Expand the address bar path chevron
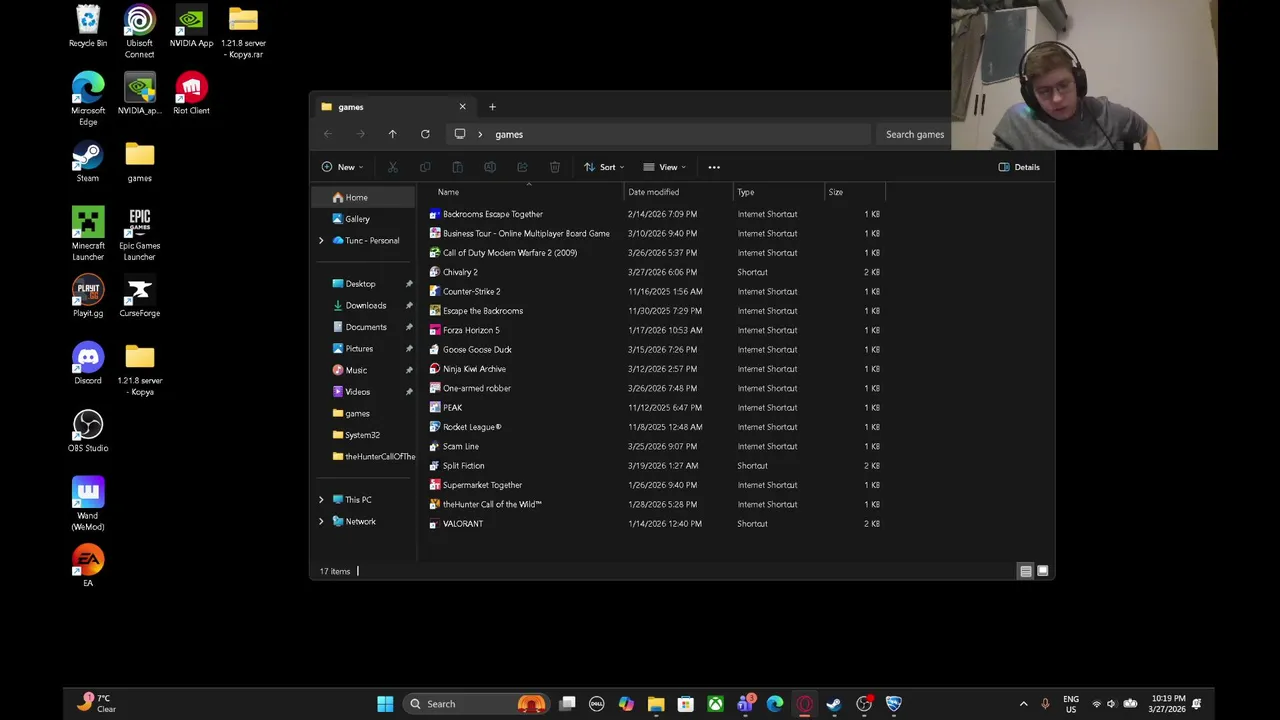Image resolution: width=1280 pixels, height=720 pixels. [480, 134]
